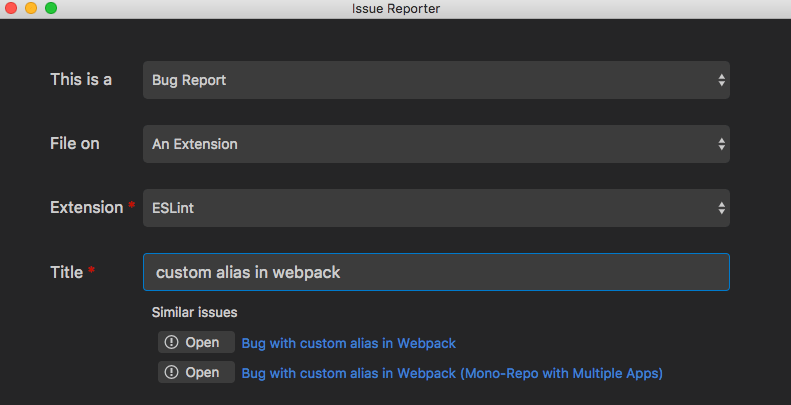This screenshot has height=405, width=791.
Task: Open 'Bug with custom alias in Webpack' issue link
Action: pyautogui.click(x=348, y=343)
